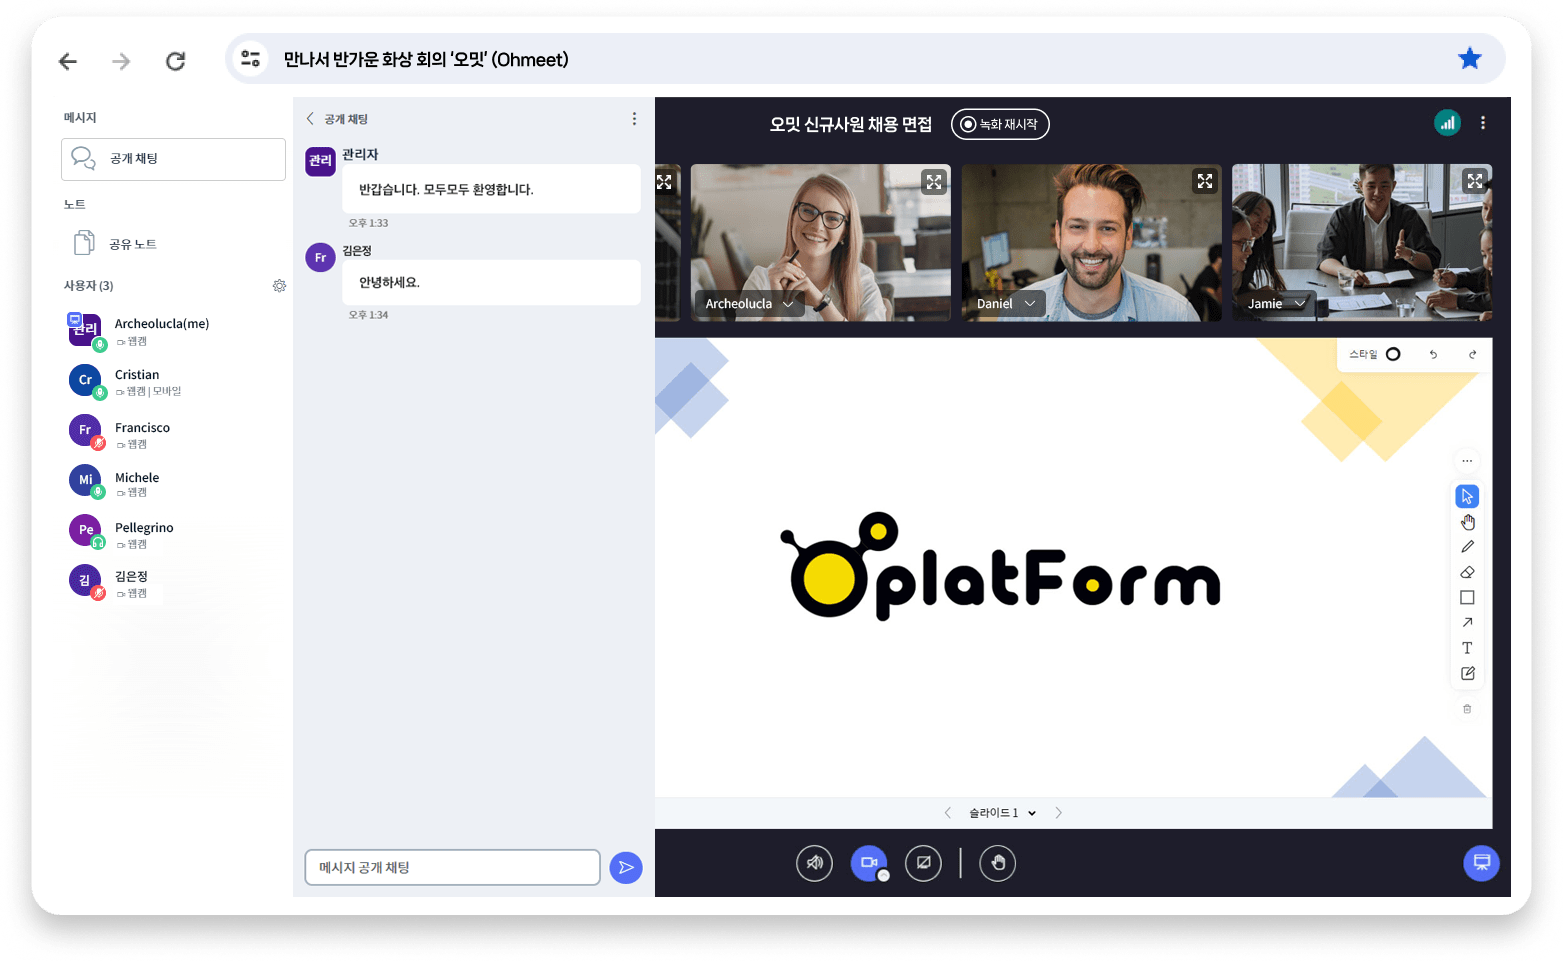Click the 관리 avatar in chat
Screen dimensions: 1563x962
point(320,160)
